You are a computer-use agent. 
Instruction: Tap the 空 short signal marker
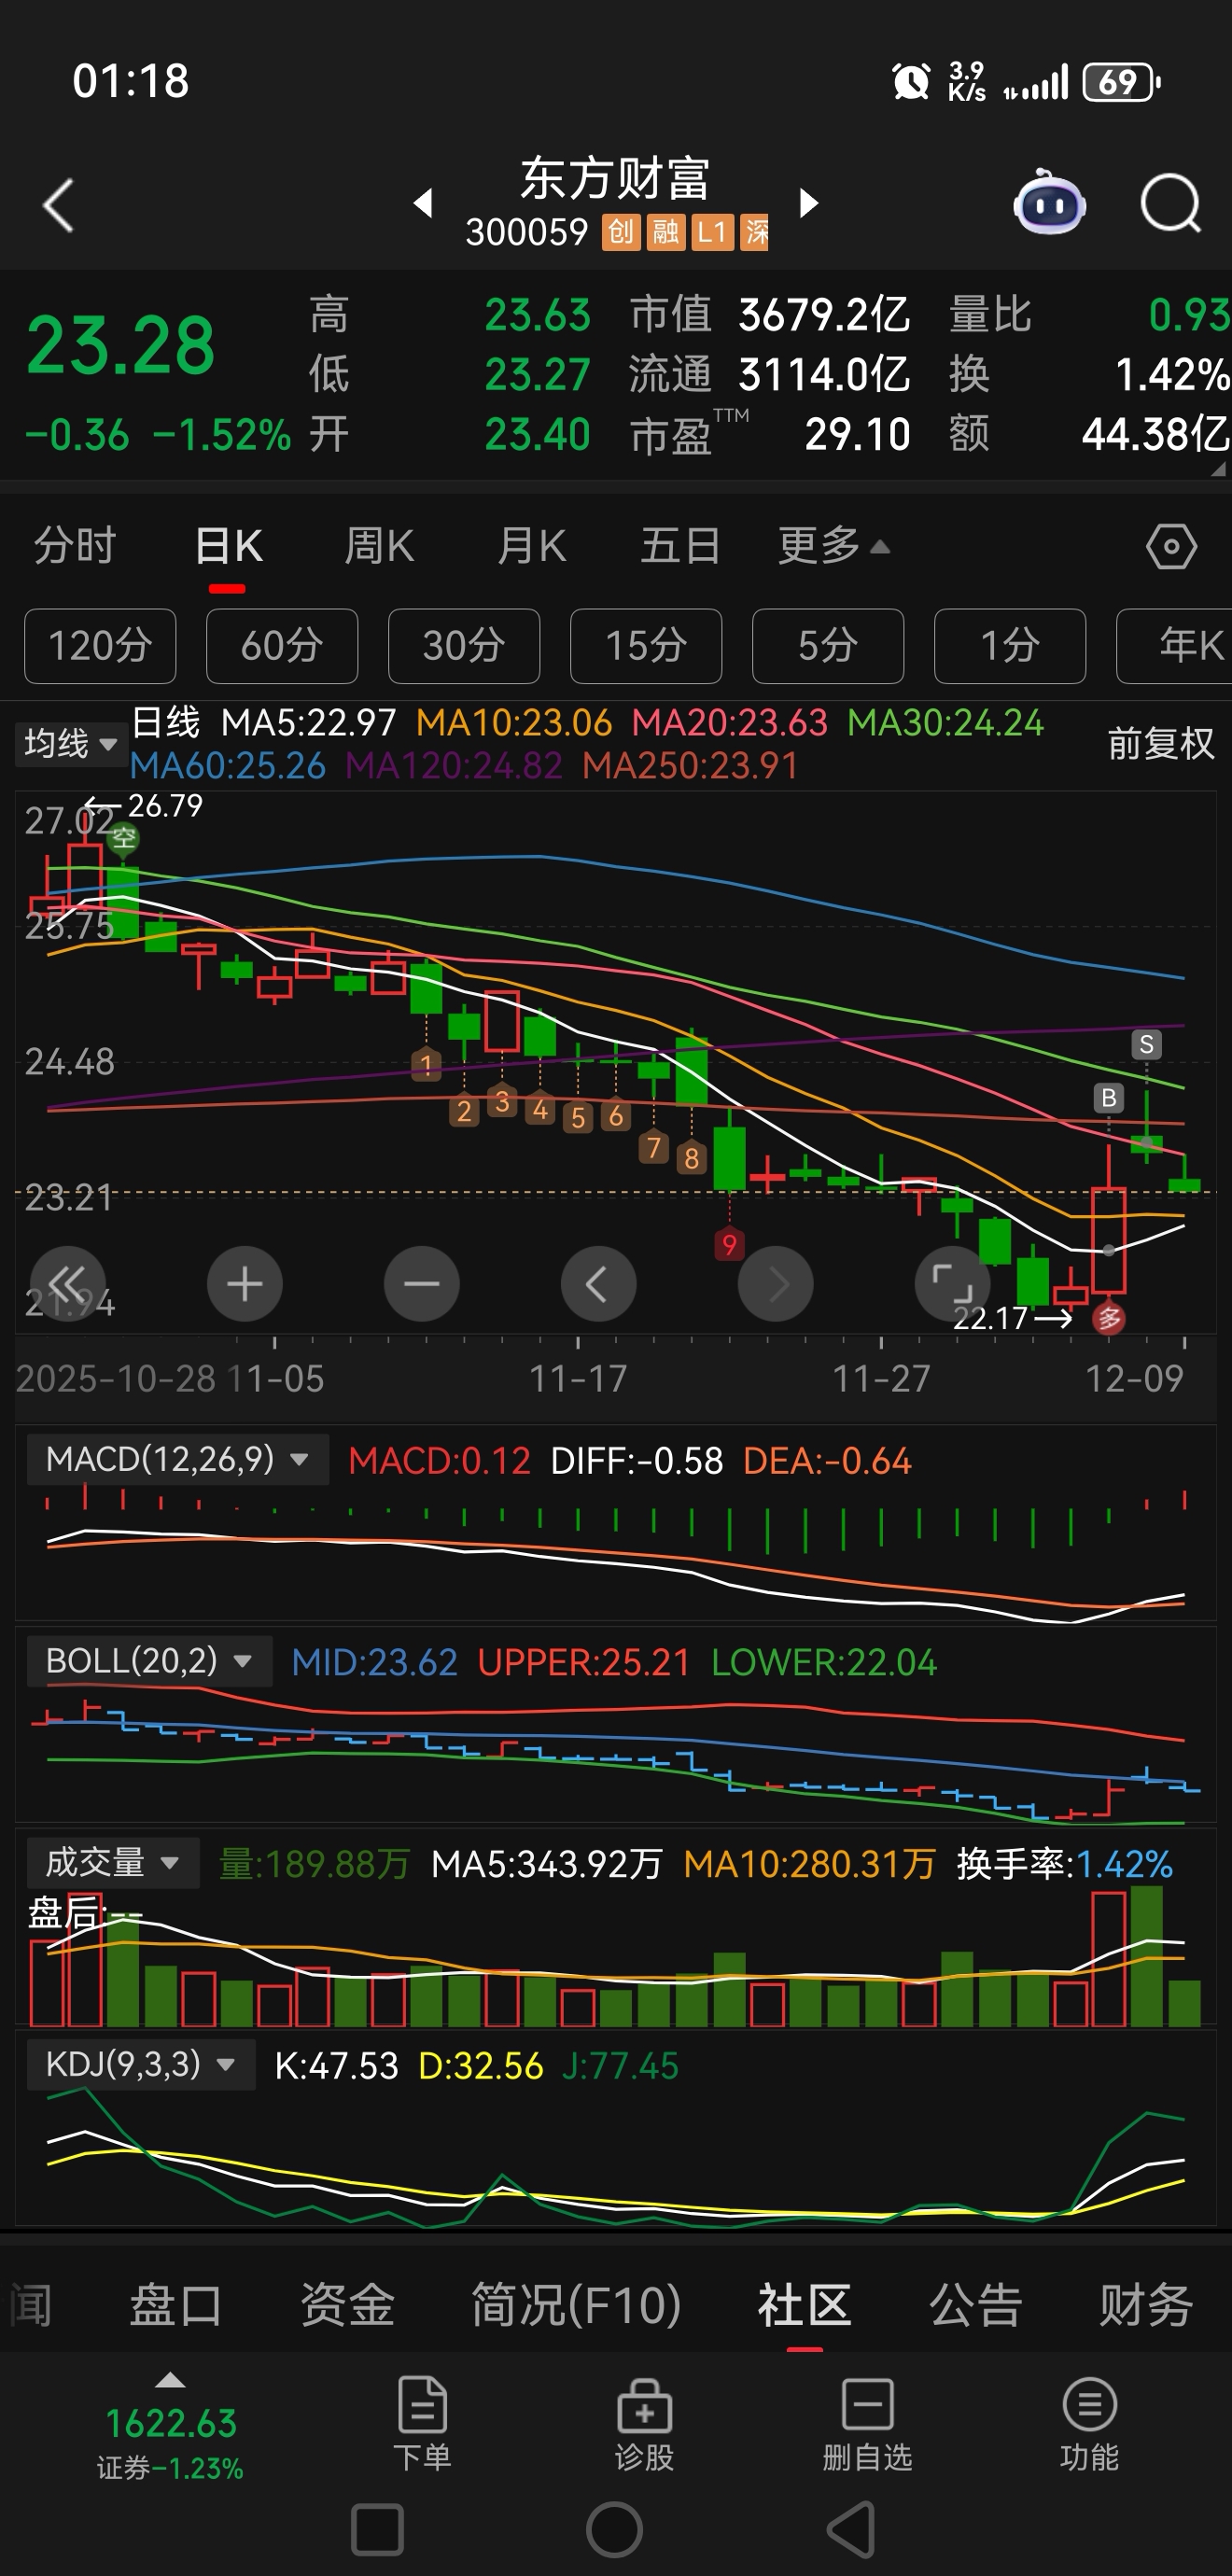click(x=123, y=837)
